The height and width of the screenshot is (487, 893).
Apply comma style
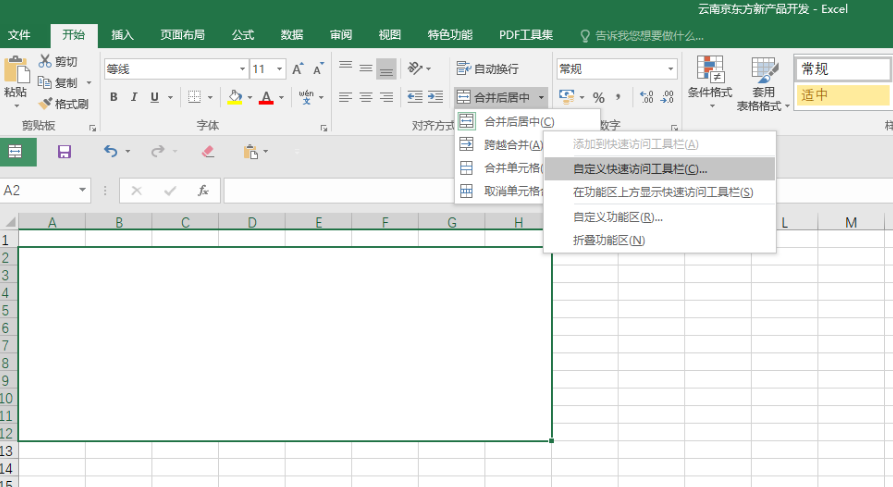(618, 97)
